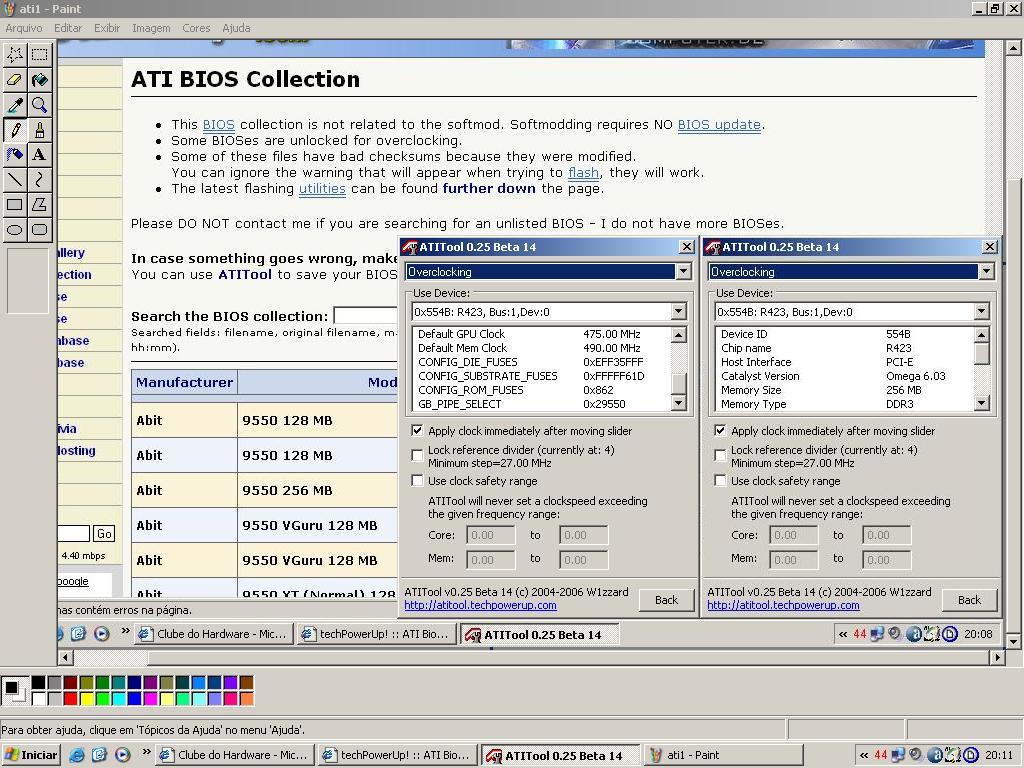Activate the Magnifier tool
The width and height of the screenshot is (1024, 768).
point(40,104)
